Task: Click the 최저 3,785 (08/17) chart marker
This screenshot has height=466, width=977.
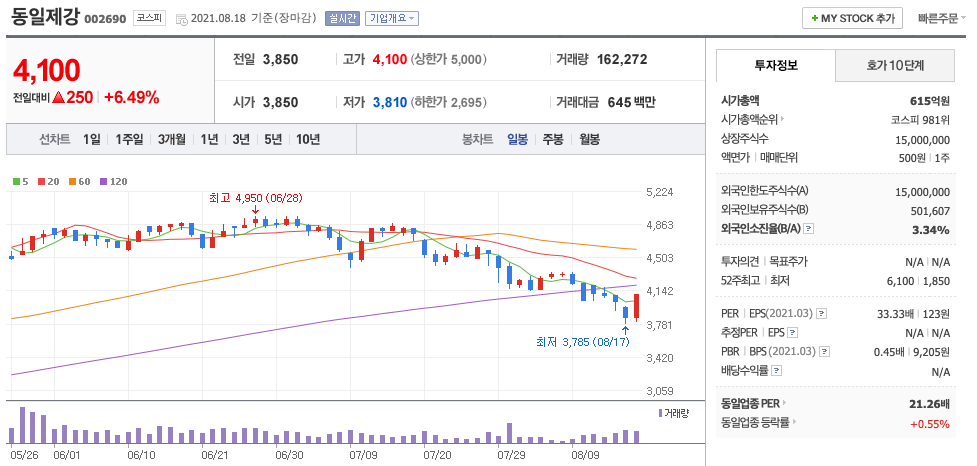Action: pyautogui.click(x=583, y=341)
